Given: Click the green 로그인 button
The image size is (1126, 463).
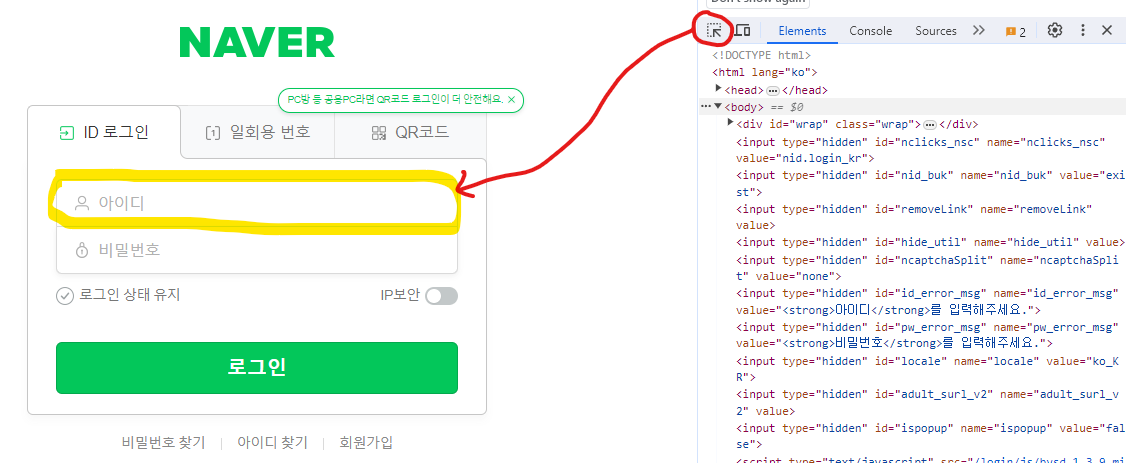Looking at the screenshot, I should click(x=257, y=368).
